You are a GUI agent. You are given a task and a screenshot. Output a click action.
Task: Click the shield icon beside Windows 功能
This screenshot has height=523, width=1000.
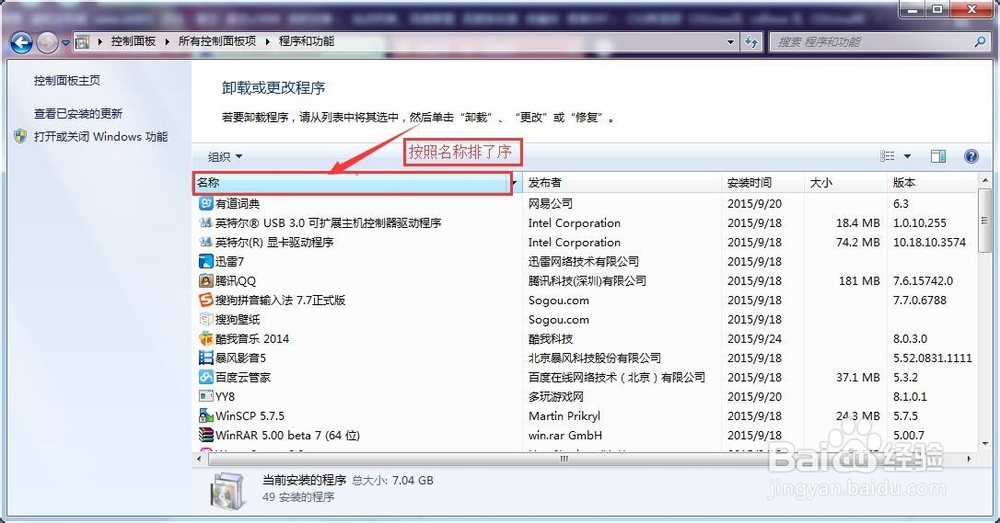20,136
